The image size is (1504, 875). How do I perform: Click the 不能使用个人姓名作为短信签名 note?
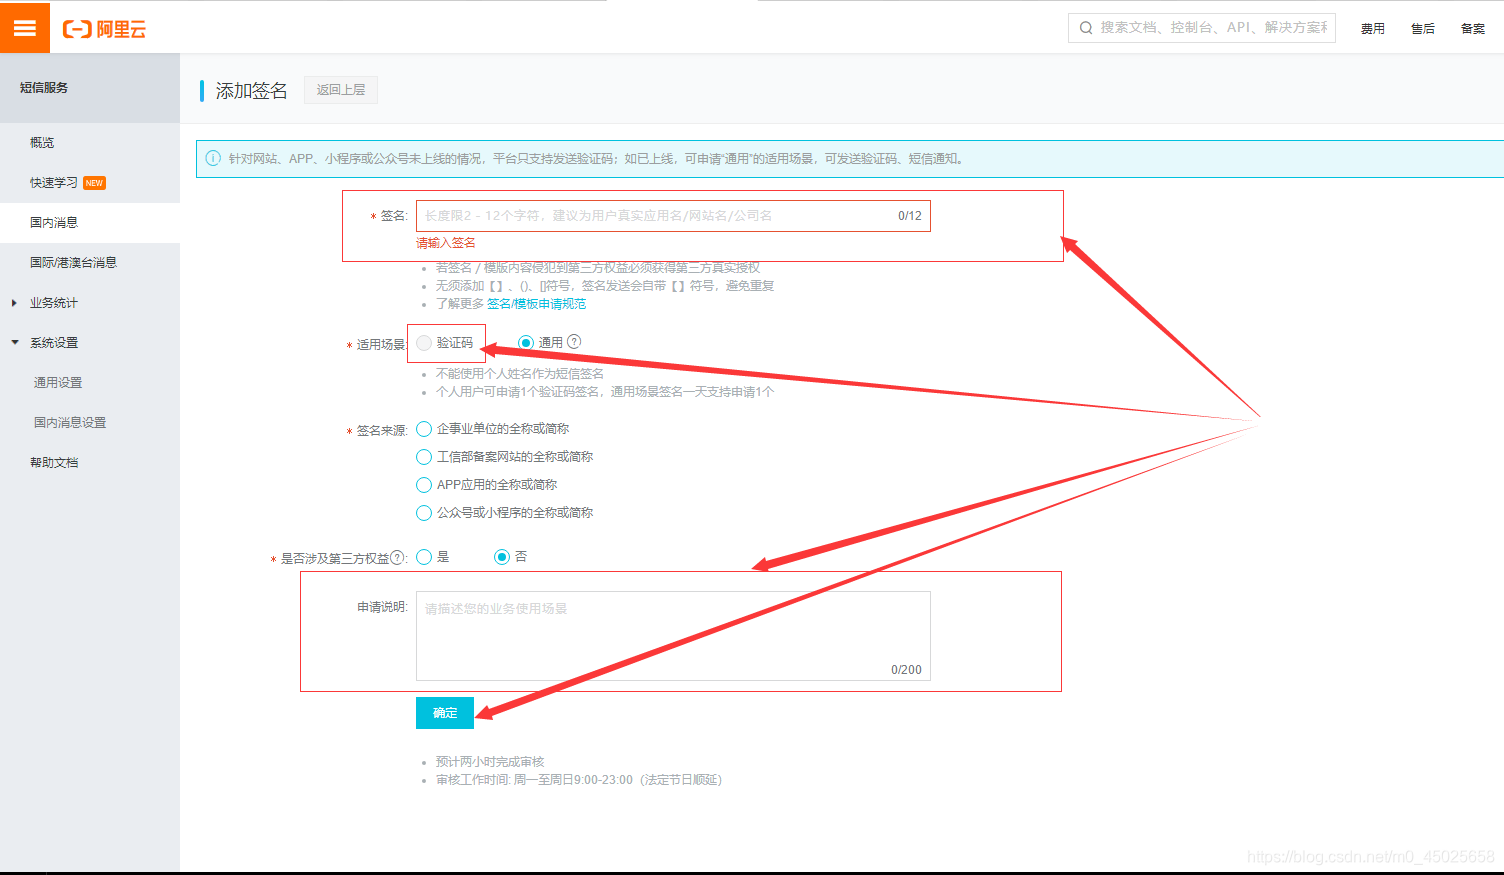click(520, 374)
